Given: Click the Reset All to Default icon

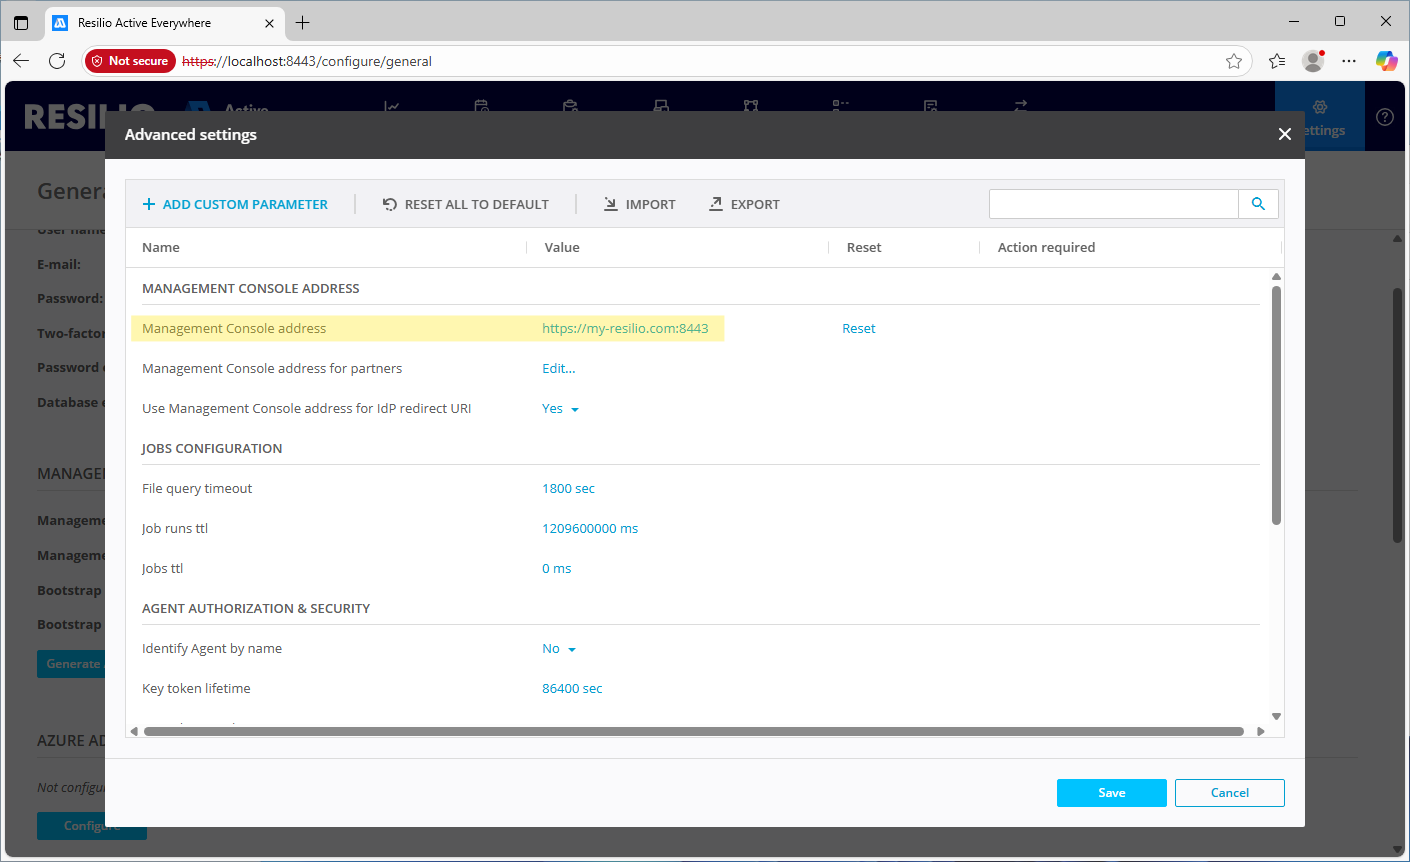Looking at the screenshot, I should click(x=390, y=204).
